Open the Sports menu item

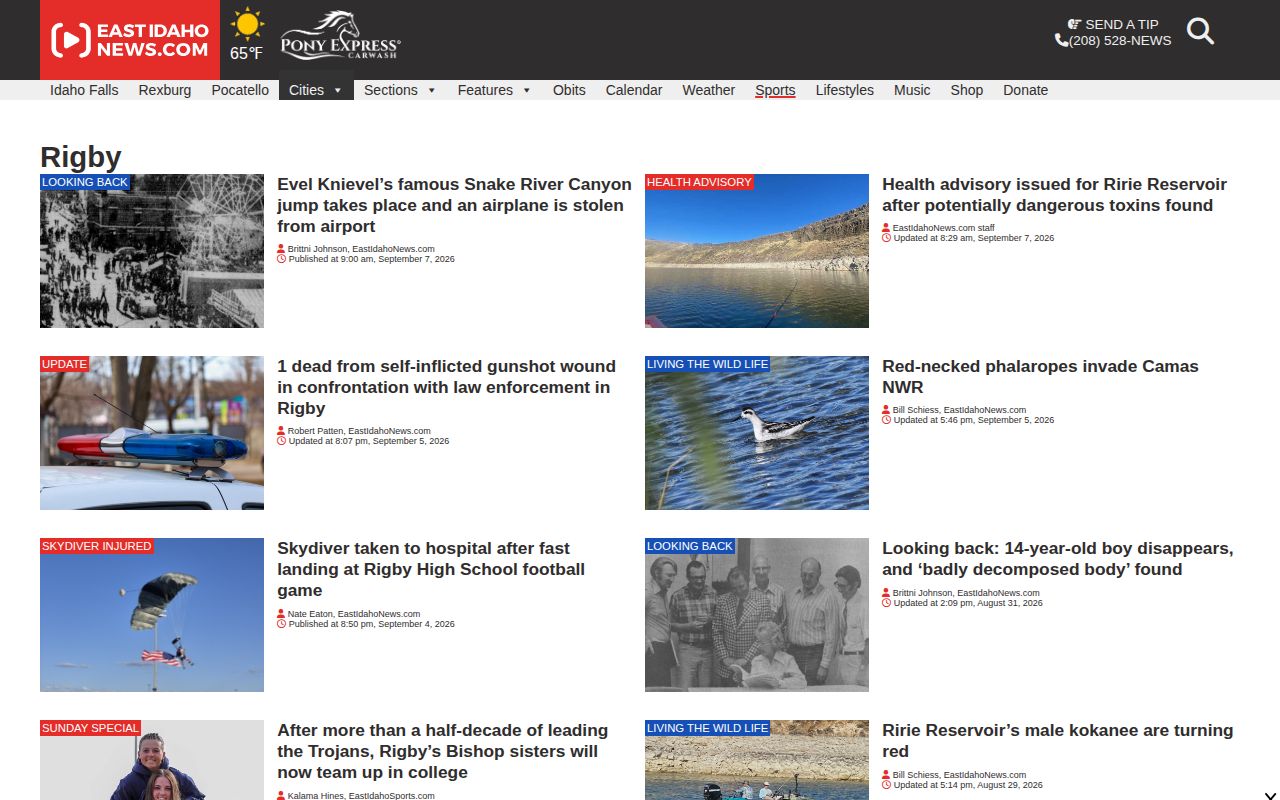point(775,90)
